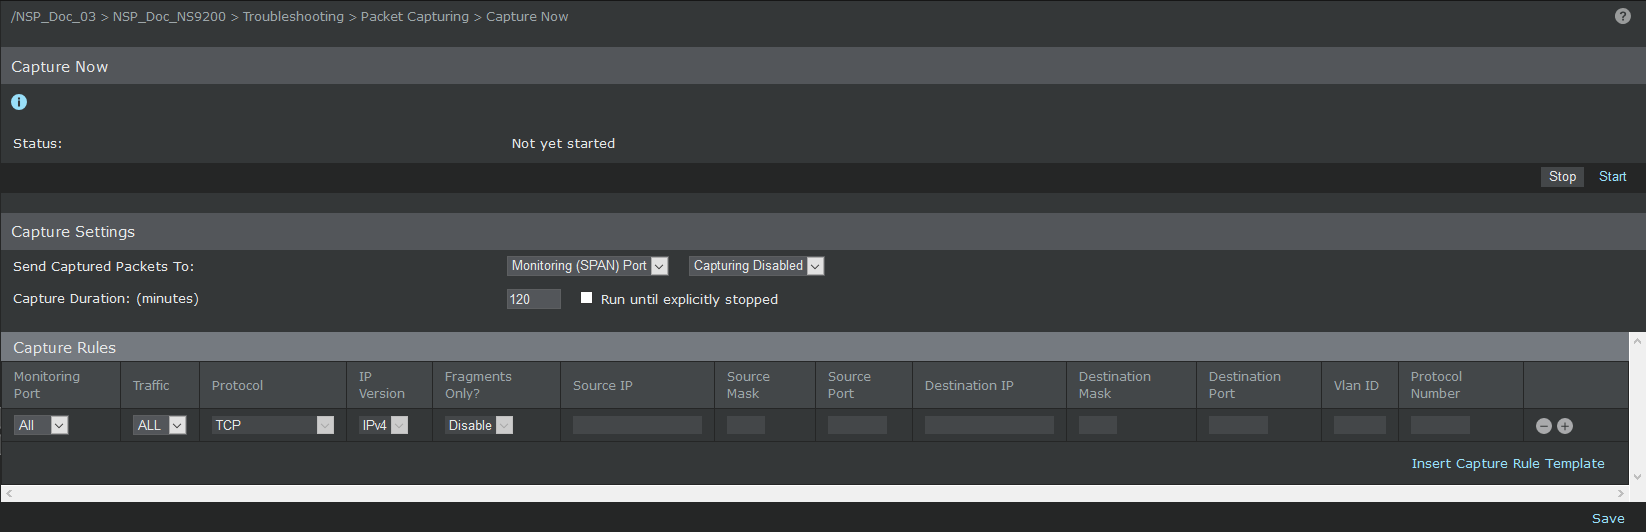Open the Fragments Only Disable dropdown
The width and height of the screenshot is (1646, 532).
pyautogui.click(x=479, y=425)
